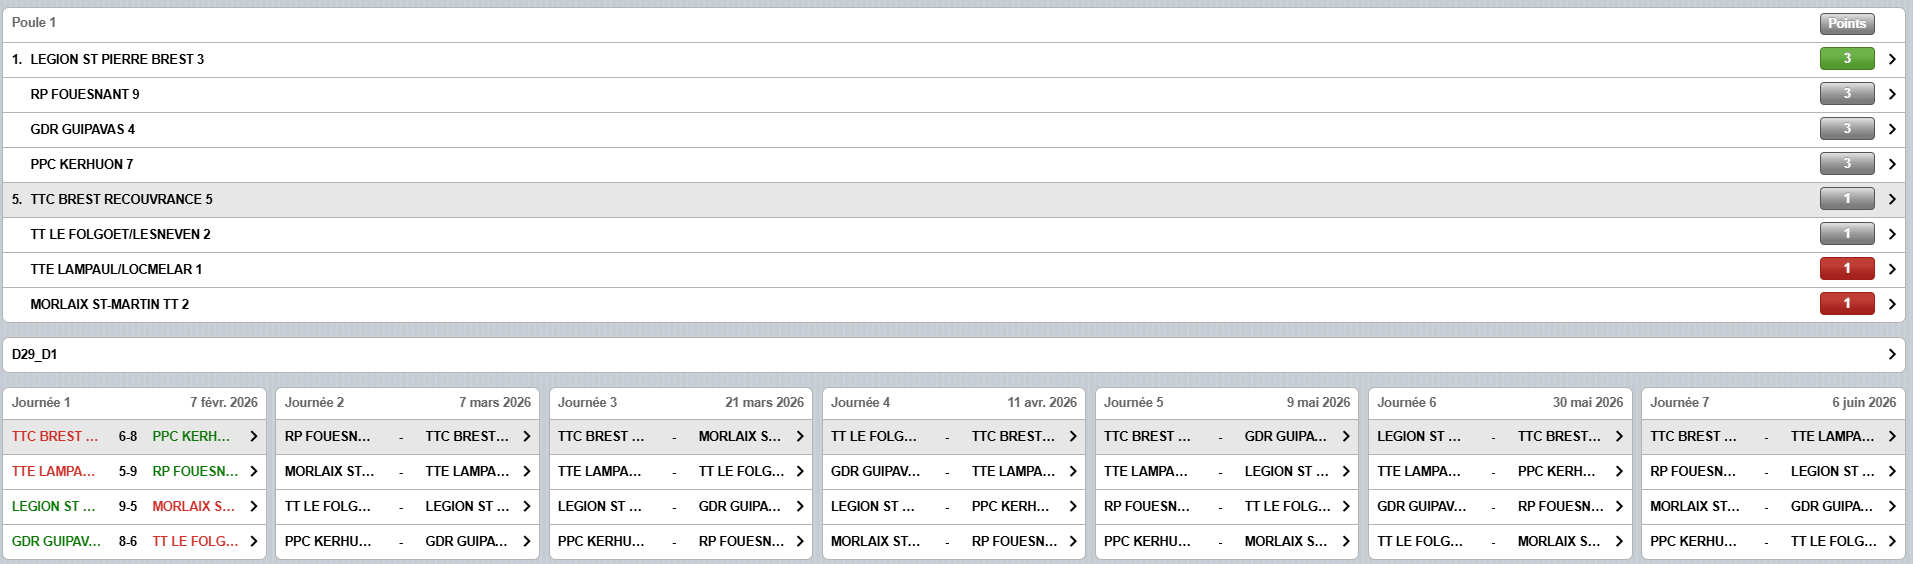1913x564 pixels.
Task: Select the Journée 5 header
Action: 1226,402
